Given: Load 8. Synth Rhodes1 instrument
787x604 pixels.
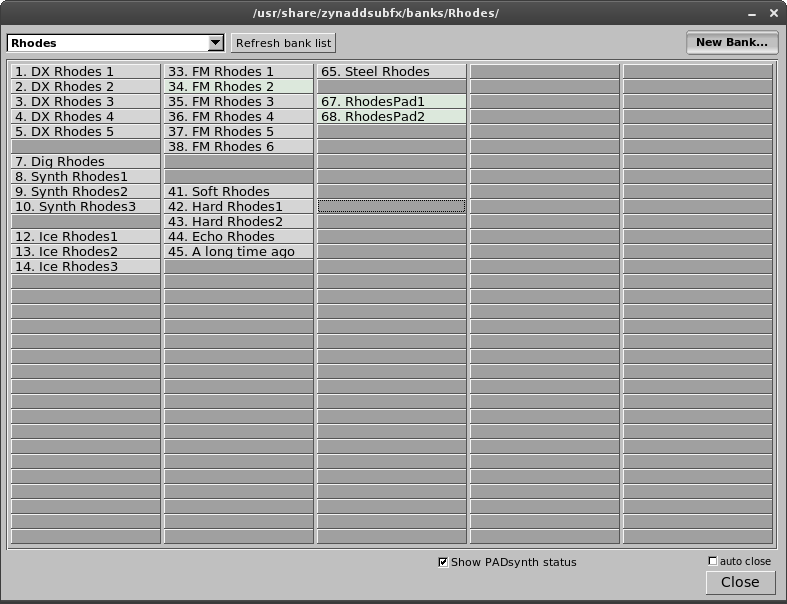Looking at the screenshot, I should (x=85, y=177).
